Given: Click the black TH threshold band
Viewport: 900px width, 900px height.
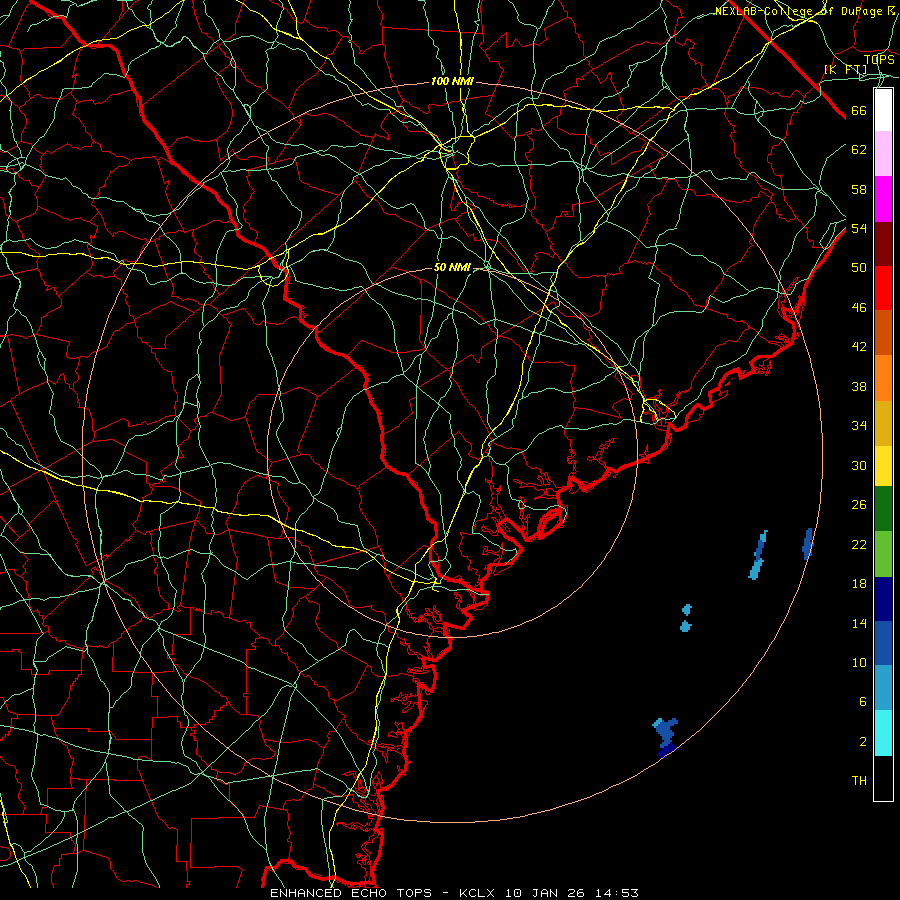Looking at the screenshot, I should (x=883, y=778).
